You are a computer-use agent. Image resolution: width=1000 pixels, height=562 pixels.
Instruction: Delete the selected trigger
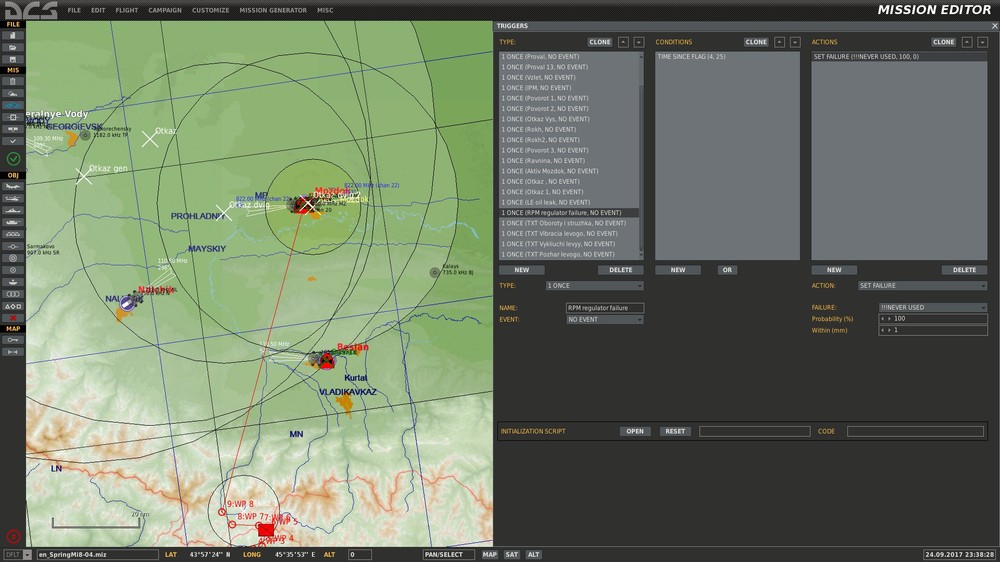coord(621,270)
